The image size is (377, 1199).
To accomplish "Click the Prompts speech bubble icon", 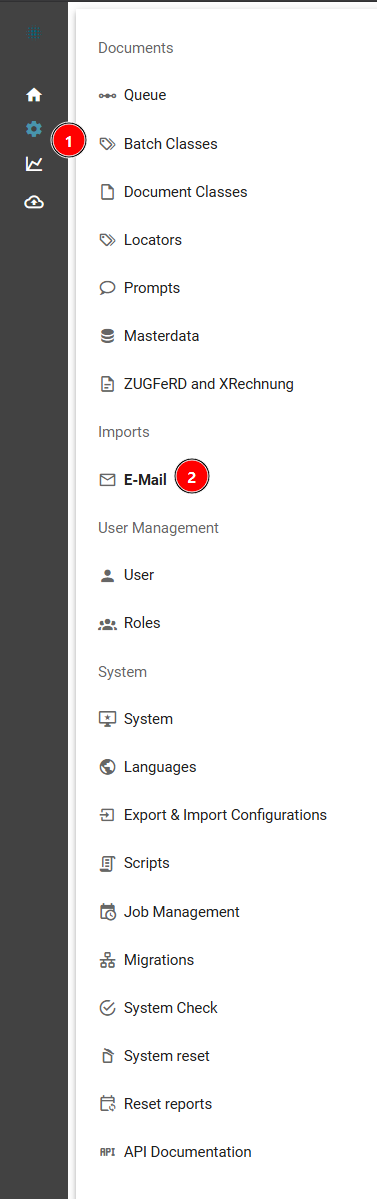I will click(x=108, y=288).
